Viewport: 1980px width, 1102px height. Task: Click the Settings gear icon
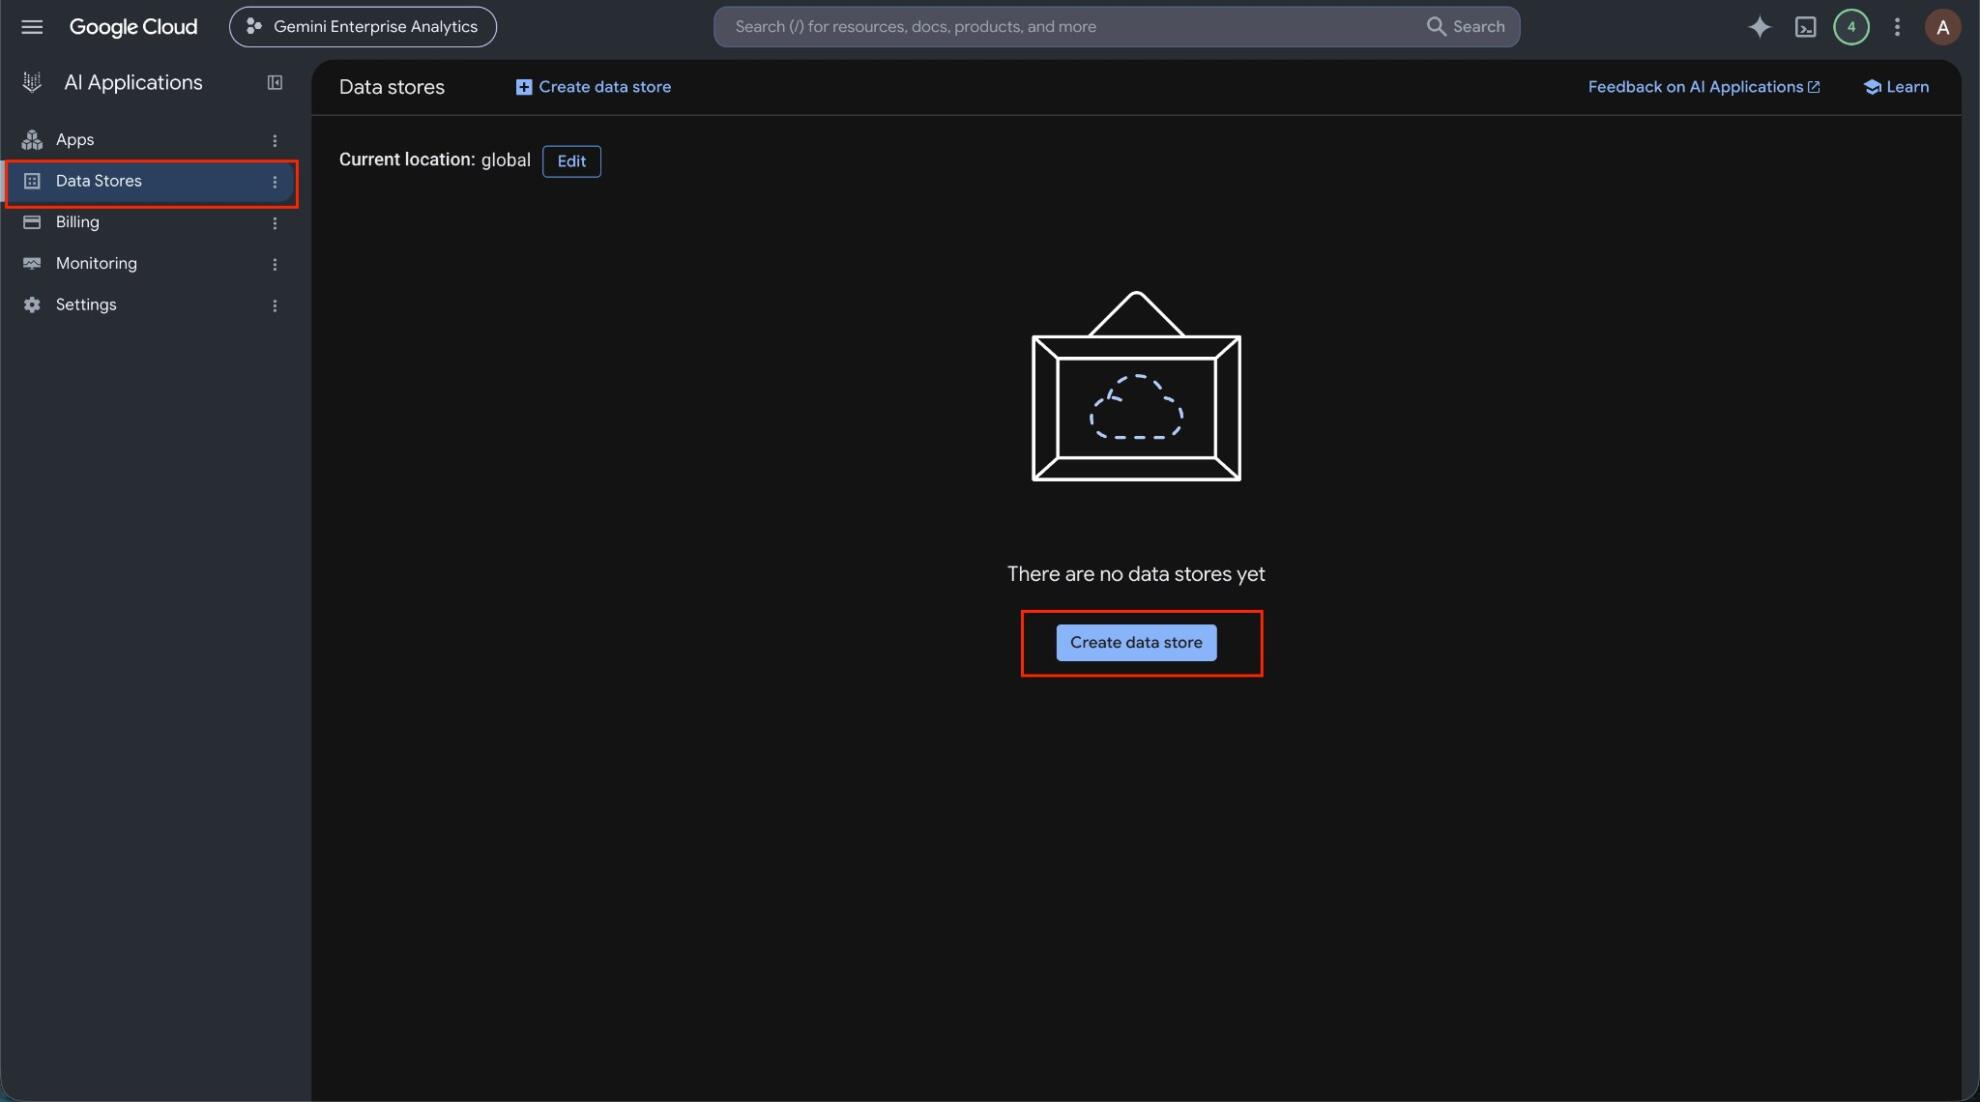(x=32, y=305)
